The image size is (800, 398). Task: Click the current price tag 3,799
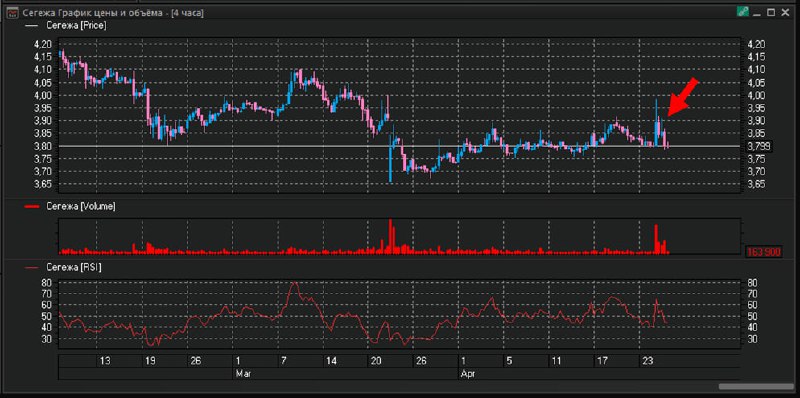(758, 147)
